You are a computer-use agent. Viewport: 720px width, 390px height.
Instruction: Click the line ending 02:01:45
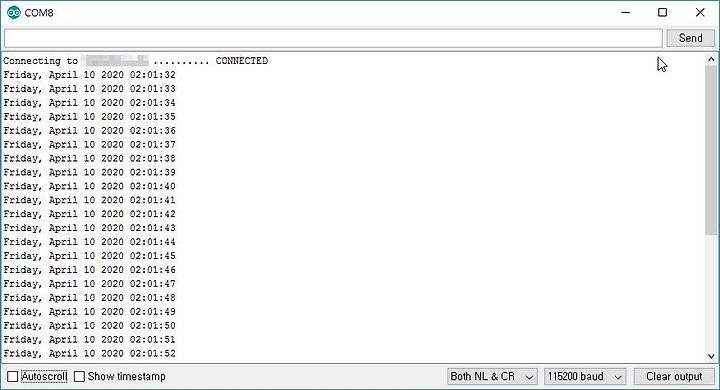tap(90, 256)
